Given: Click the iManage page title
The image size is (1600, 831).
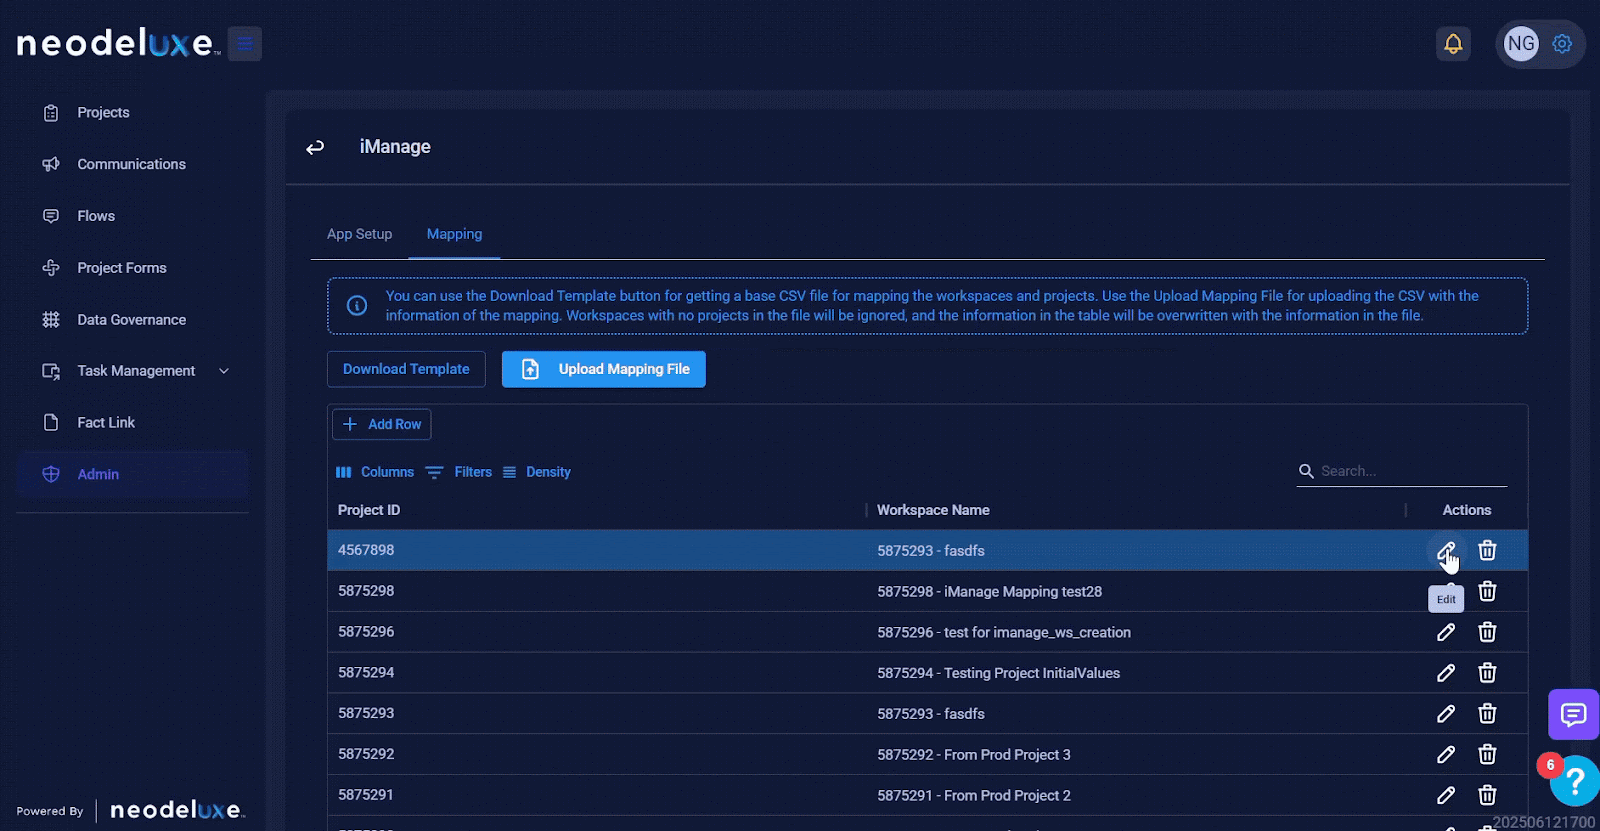Looking at the screenshot, I should tap(395, 147).
